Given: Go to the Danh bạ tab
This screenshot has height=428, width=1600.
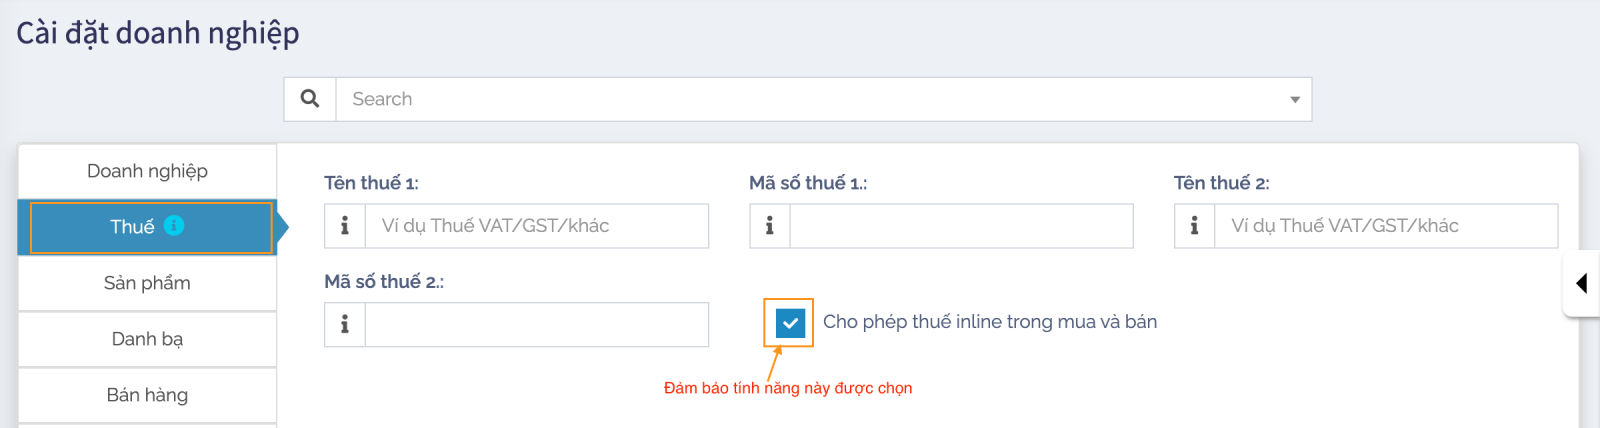Looking at the screenshot, I should 147,339.
